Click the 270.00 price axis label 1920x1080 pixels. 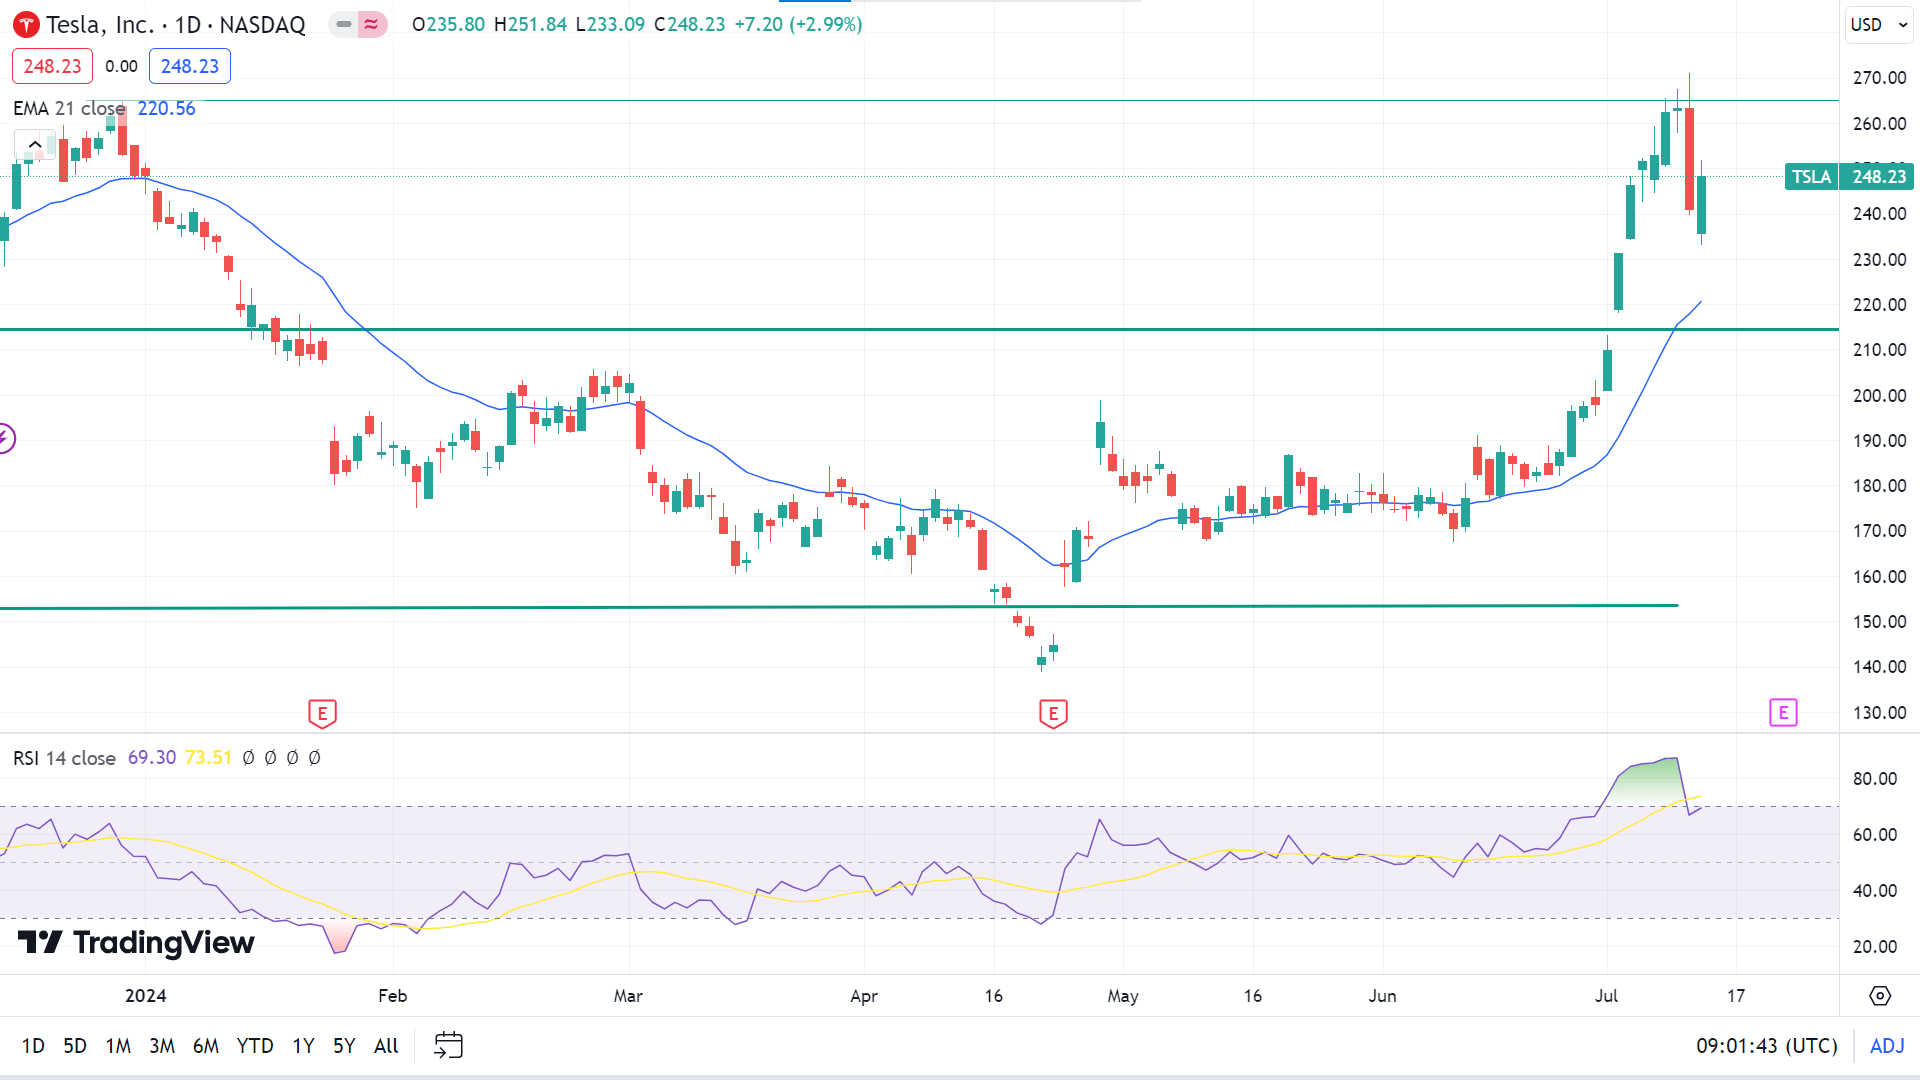[x=1879, y=78]
